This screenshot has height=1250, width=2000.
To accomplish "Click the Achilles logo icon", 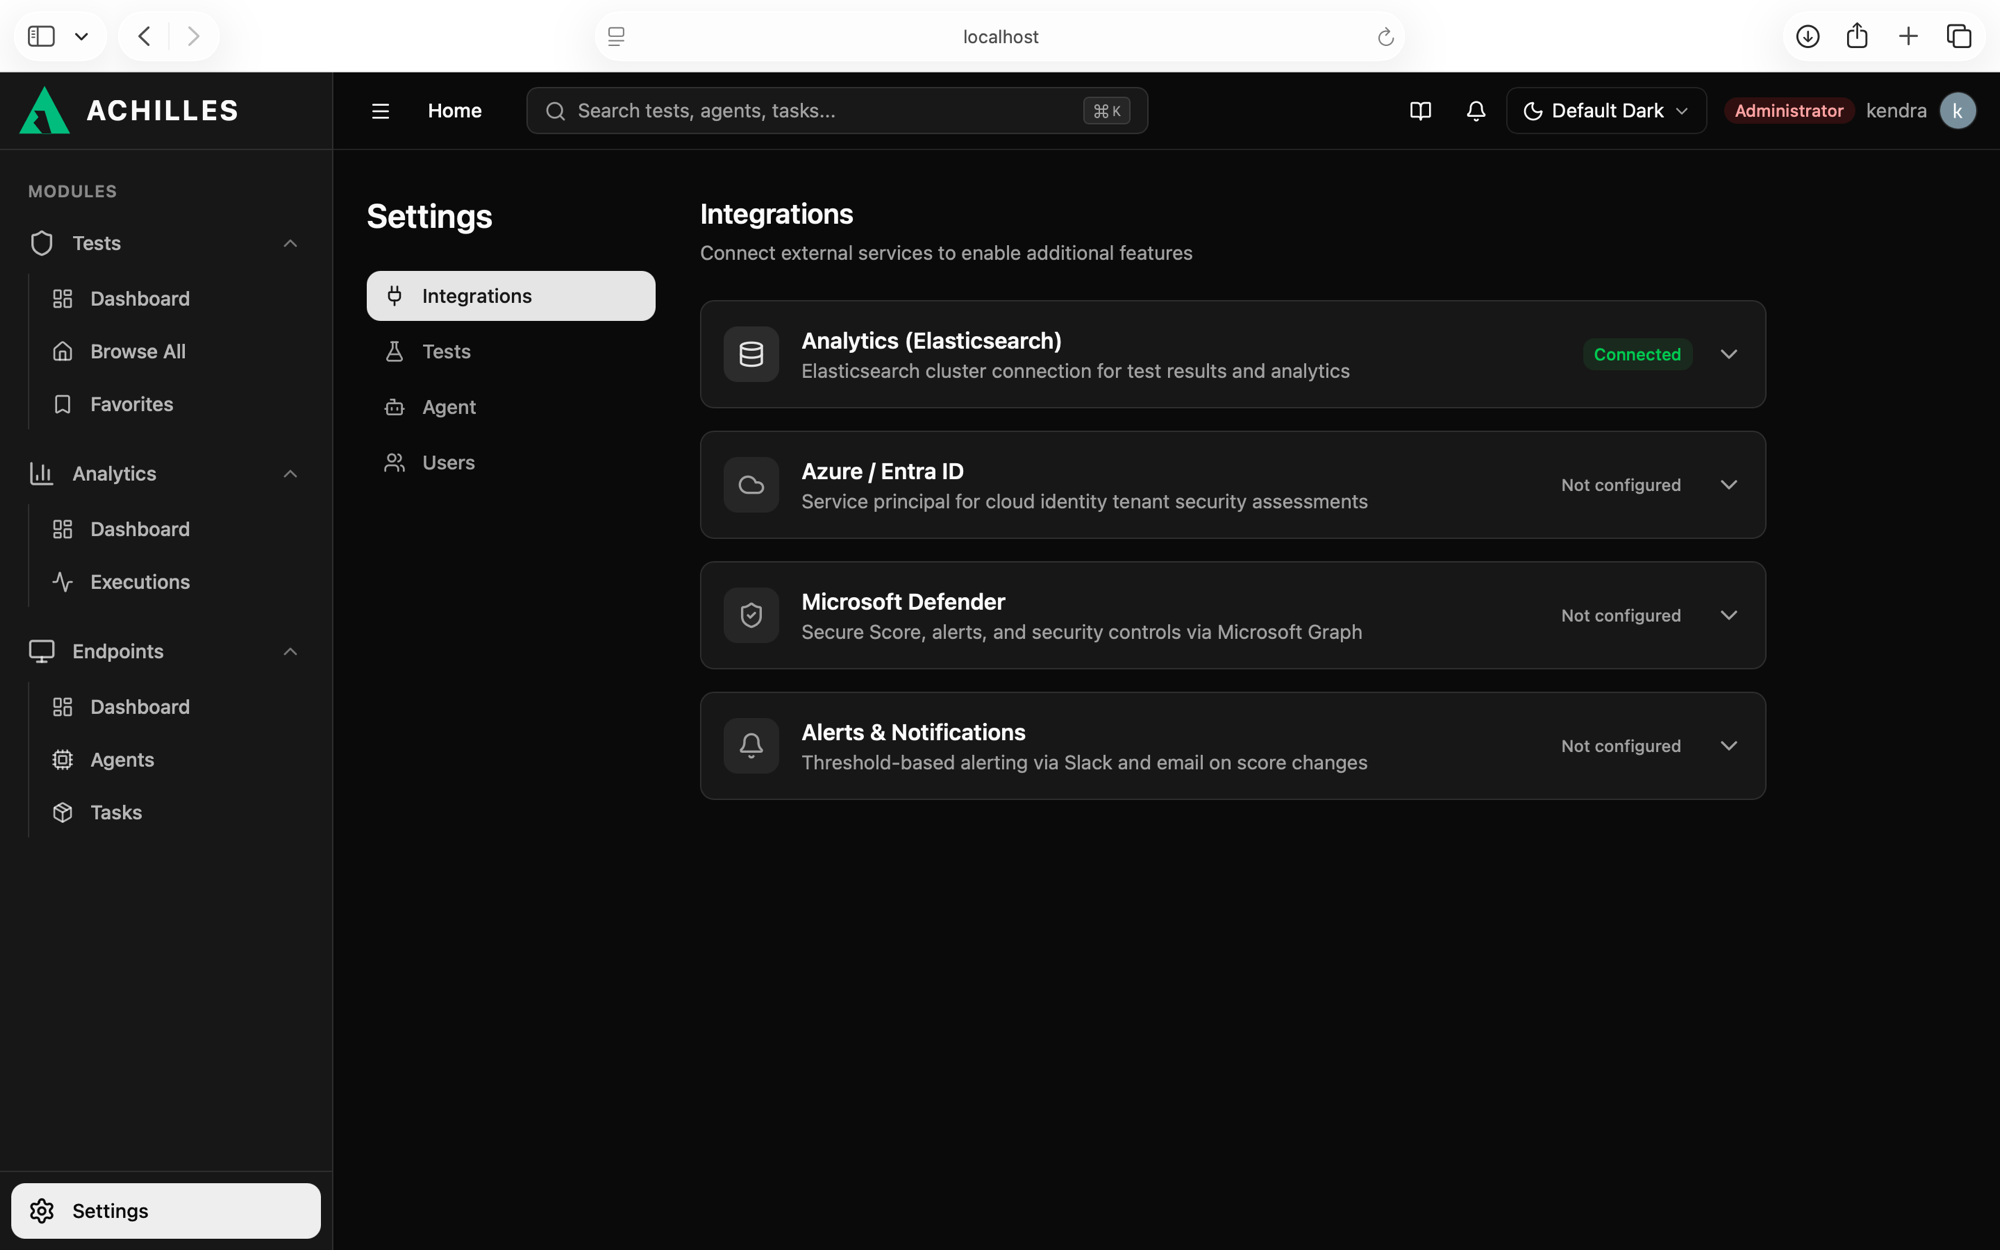I will pos(44,110).
